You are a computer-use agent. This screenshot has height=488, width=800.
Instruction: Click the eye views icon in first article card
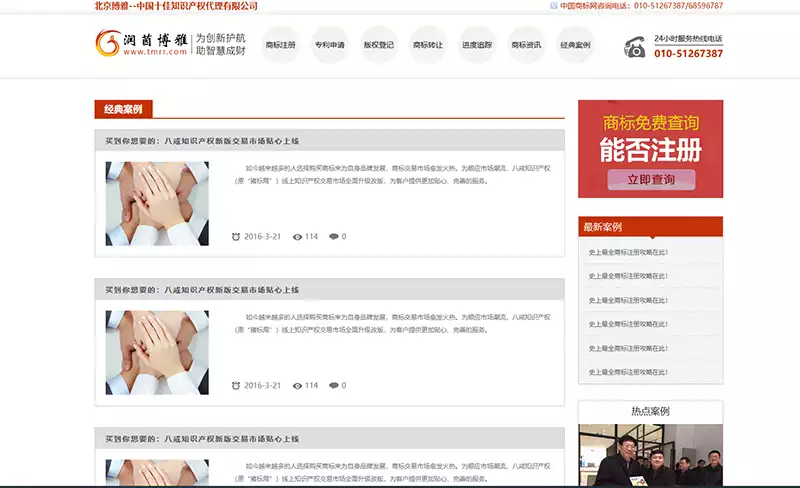click(297, 237)
